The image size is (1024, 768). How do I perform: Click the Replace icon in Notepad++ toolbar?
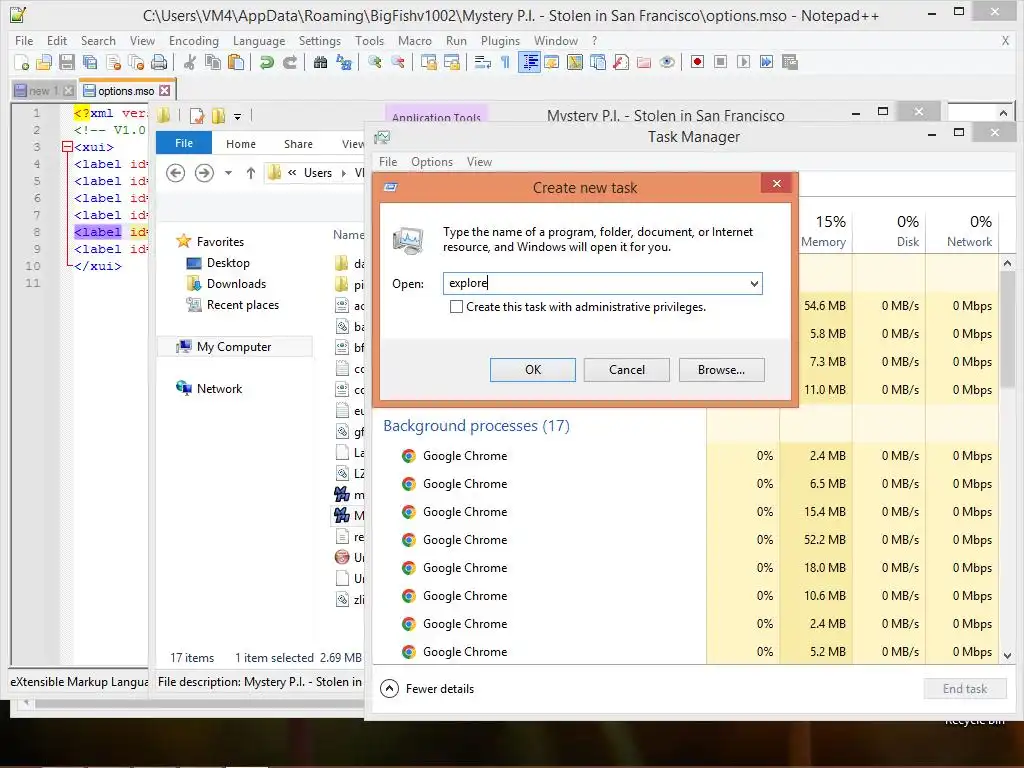click(x=344, y=62)
